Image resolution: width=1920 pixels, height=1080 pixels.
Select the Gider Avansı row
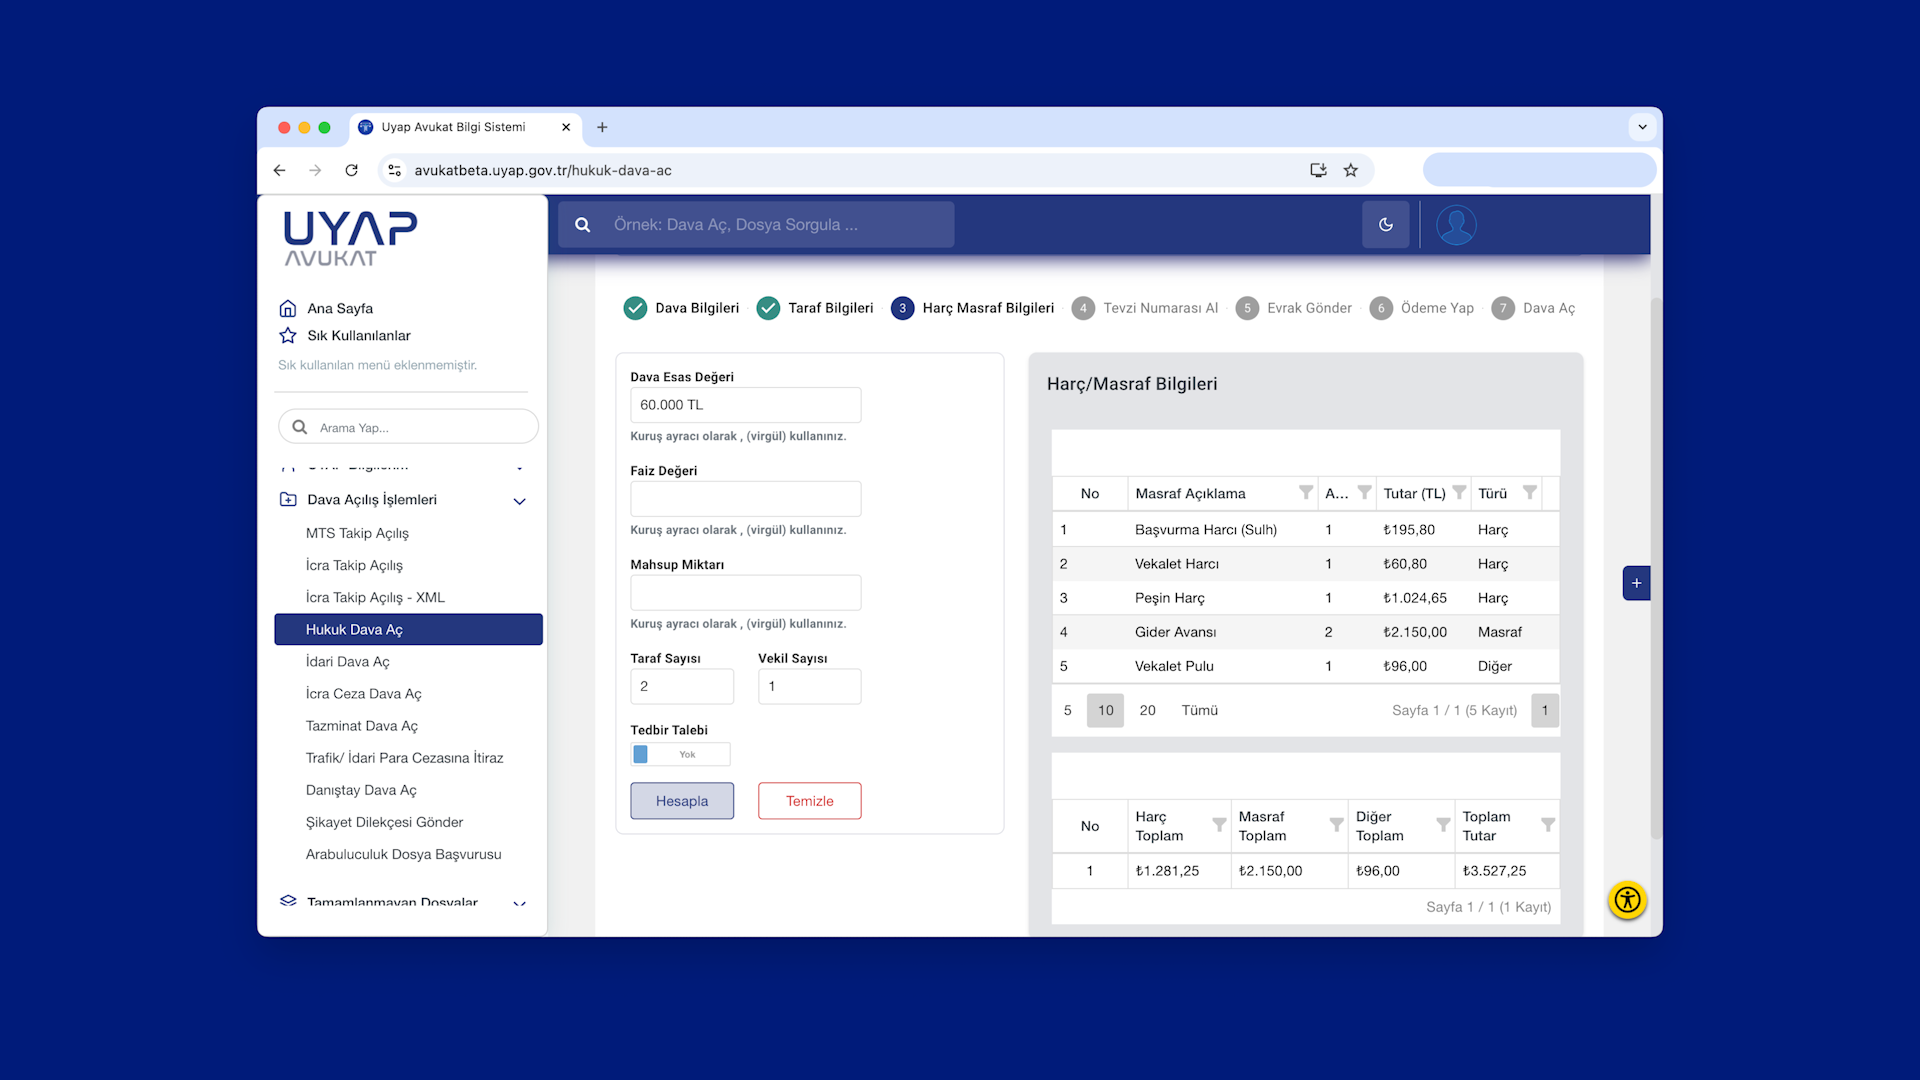pyautogui.click(x=1305, y=632)
